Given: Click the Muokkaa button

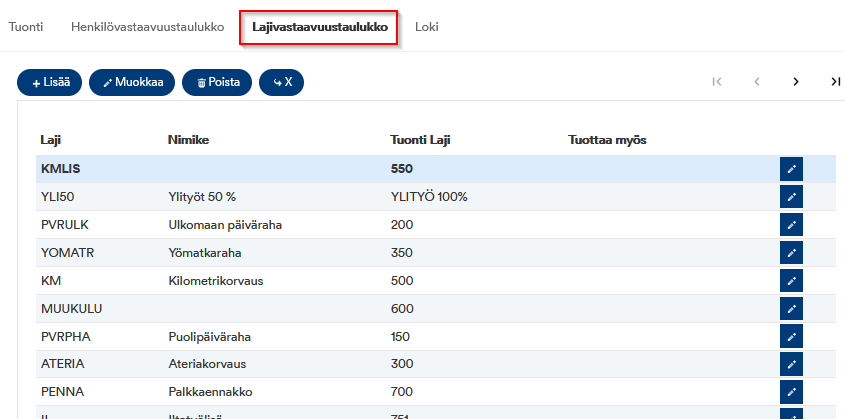Looking at the screenshot, I should [x=132, y=83].
